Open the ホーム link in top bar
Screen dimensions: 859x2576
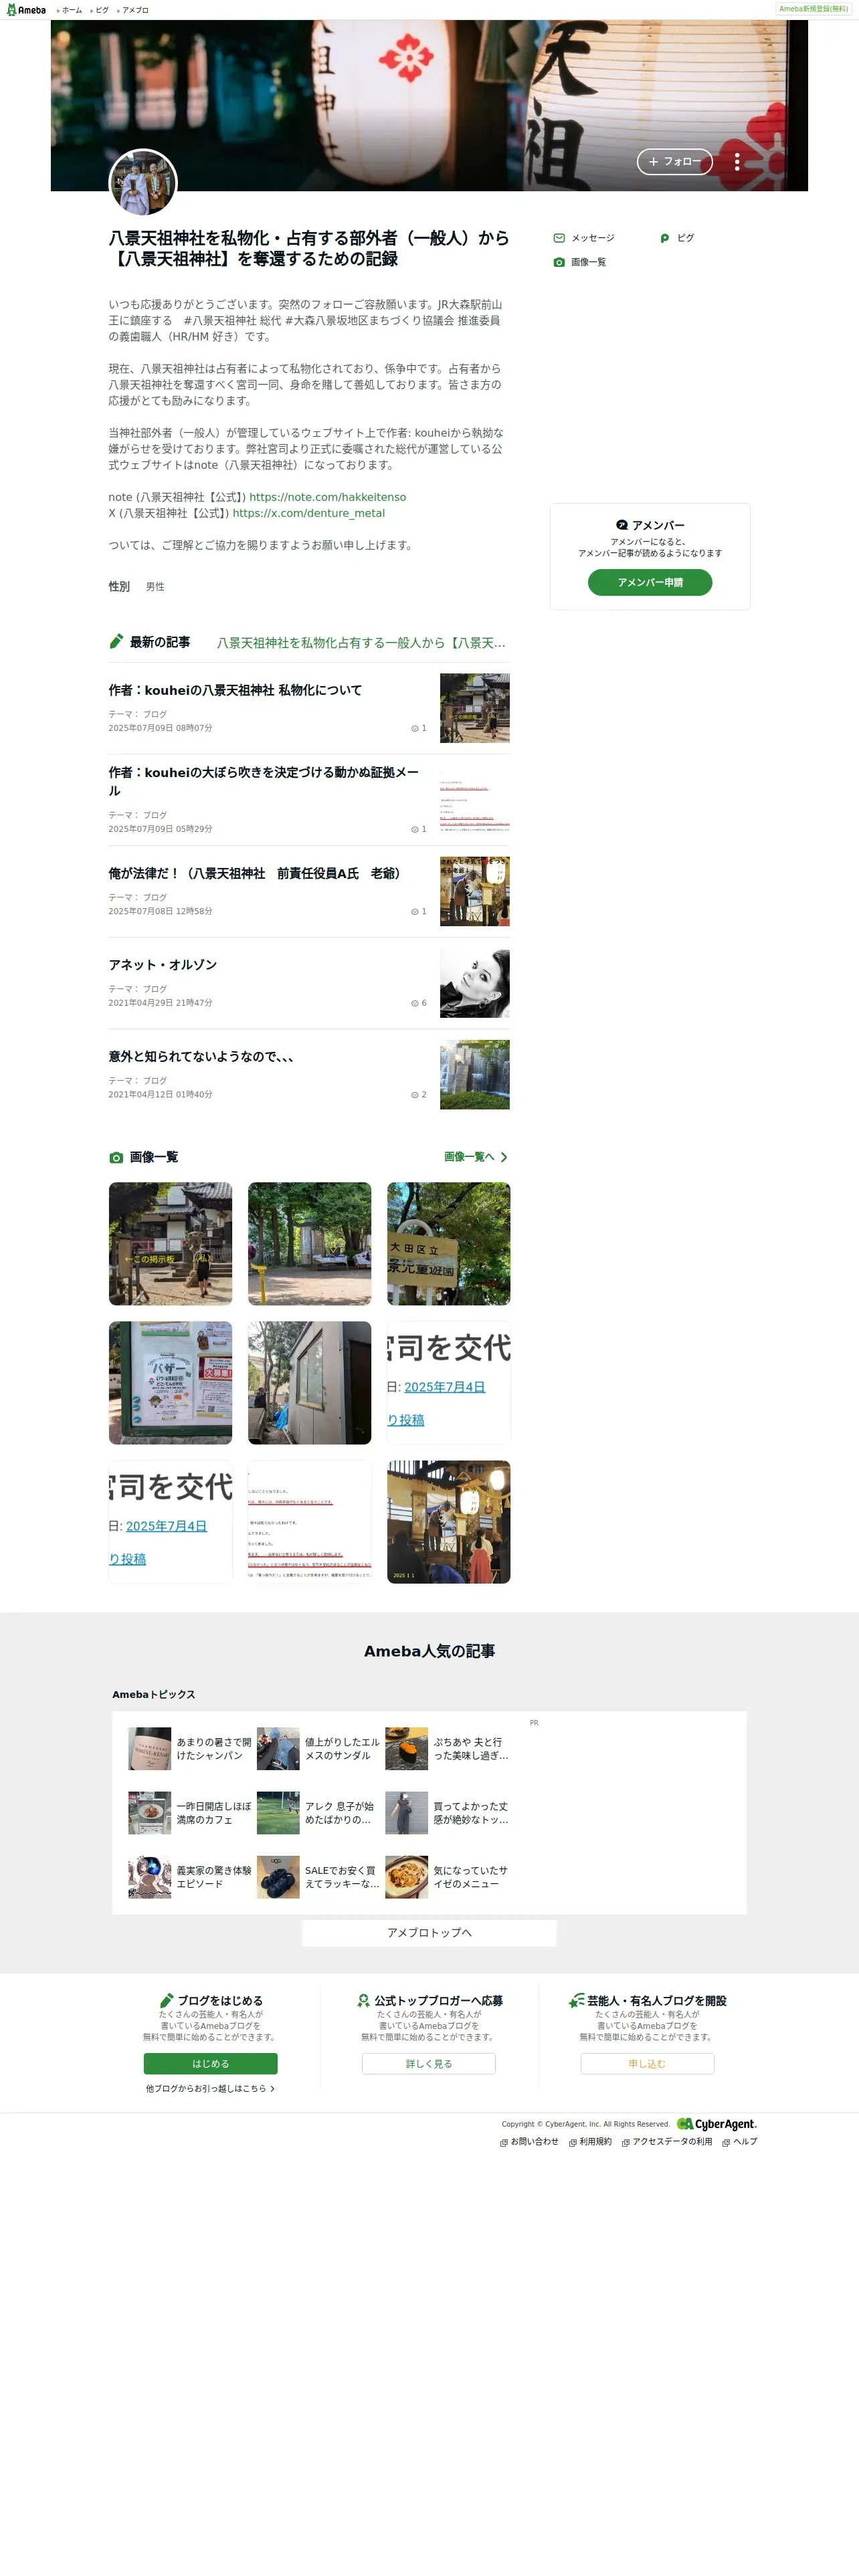tap(72, 10)
